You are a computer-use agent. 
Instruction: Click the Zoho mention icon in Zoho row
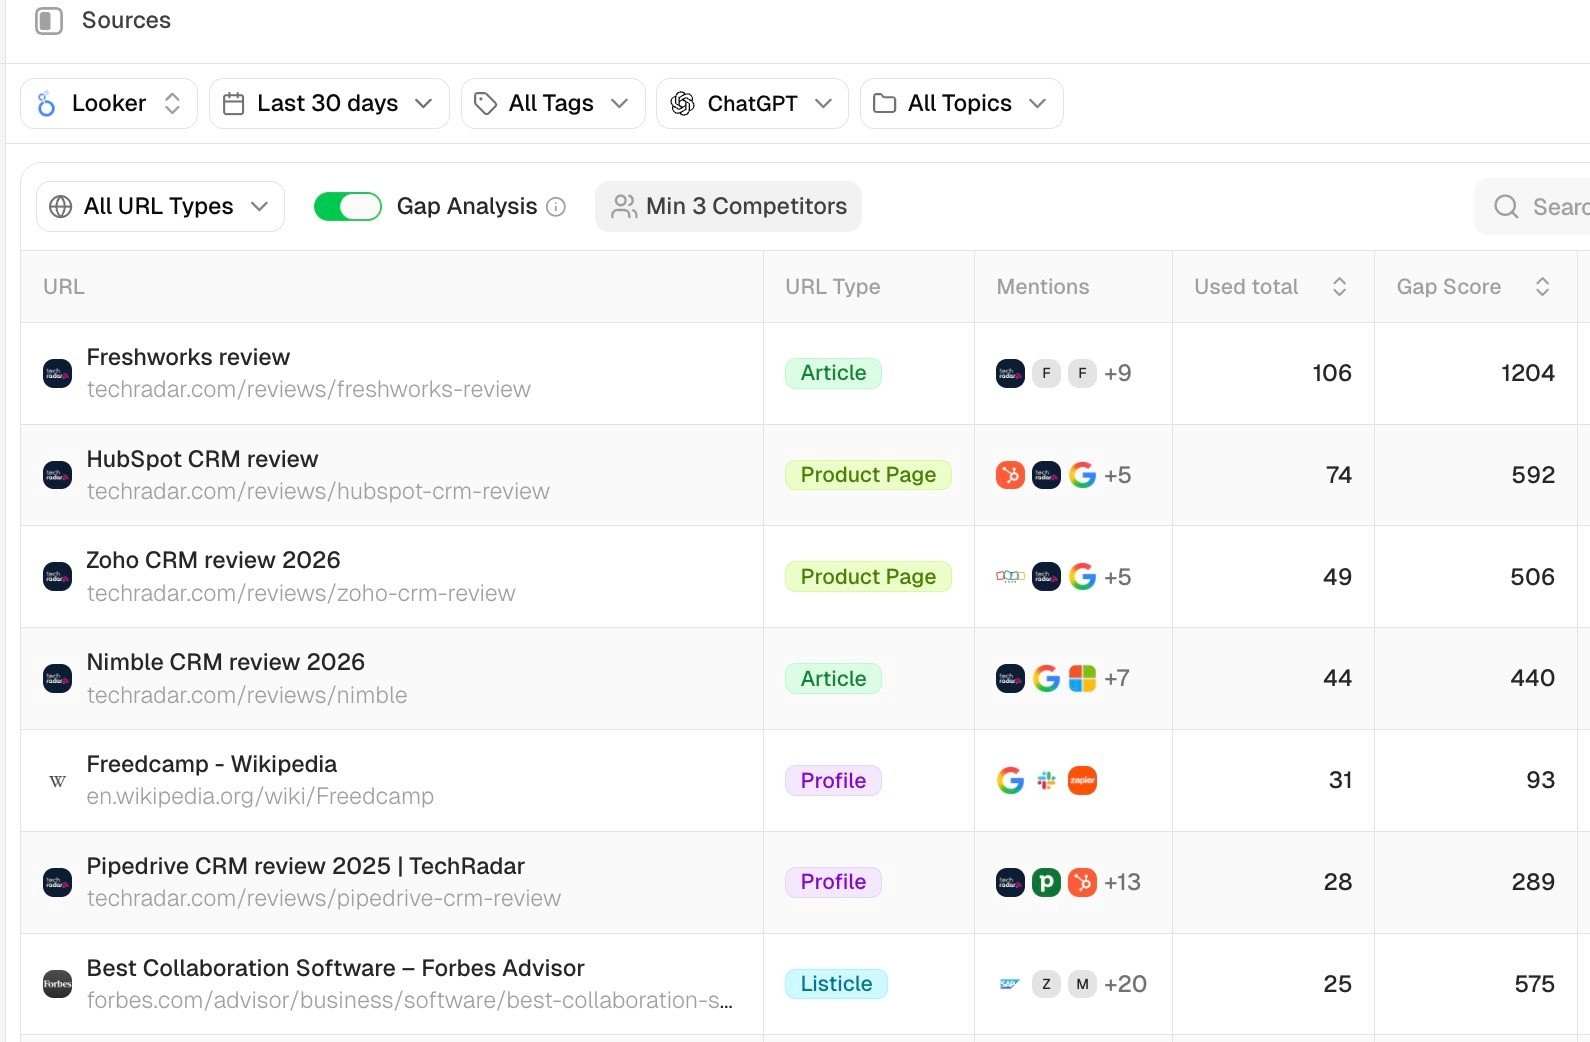pos(1010,577)
